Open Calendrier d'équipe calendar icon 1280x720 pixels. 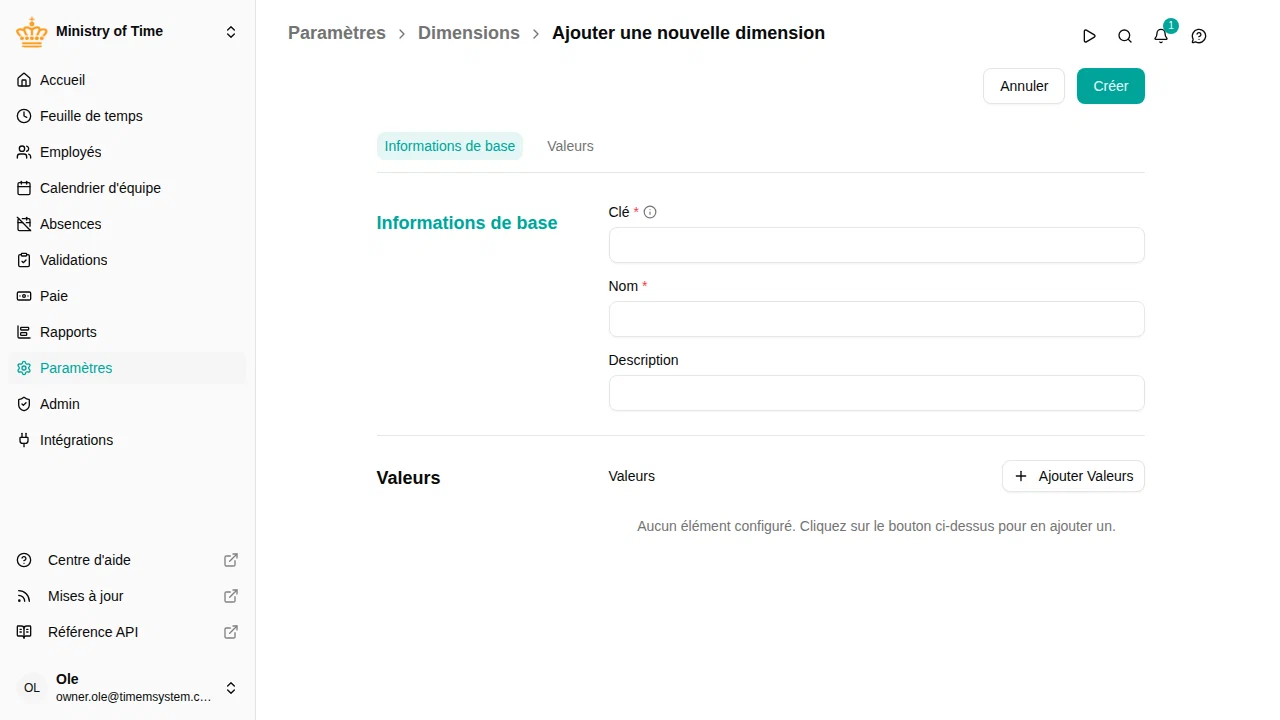coord(24,188)
